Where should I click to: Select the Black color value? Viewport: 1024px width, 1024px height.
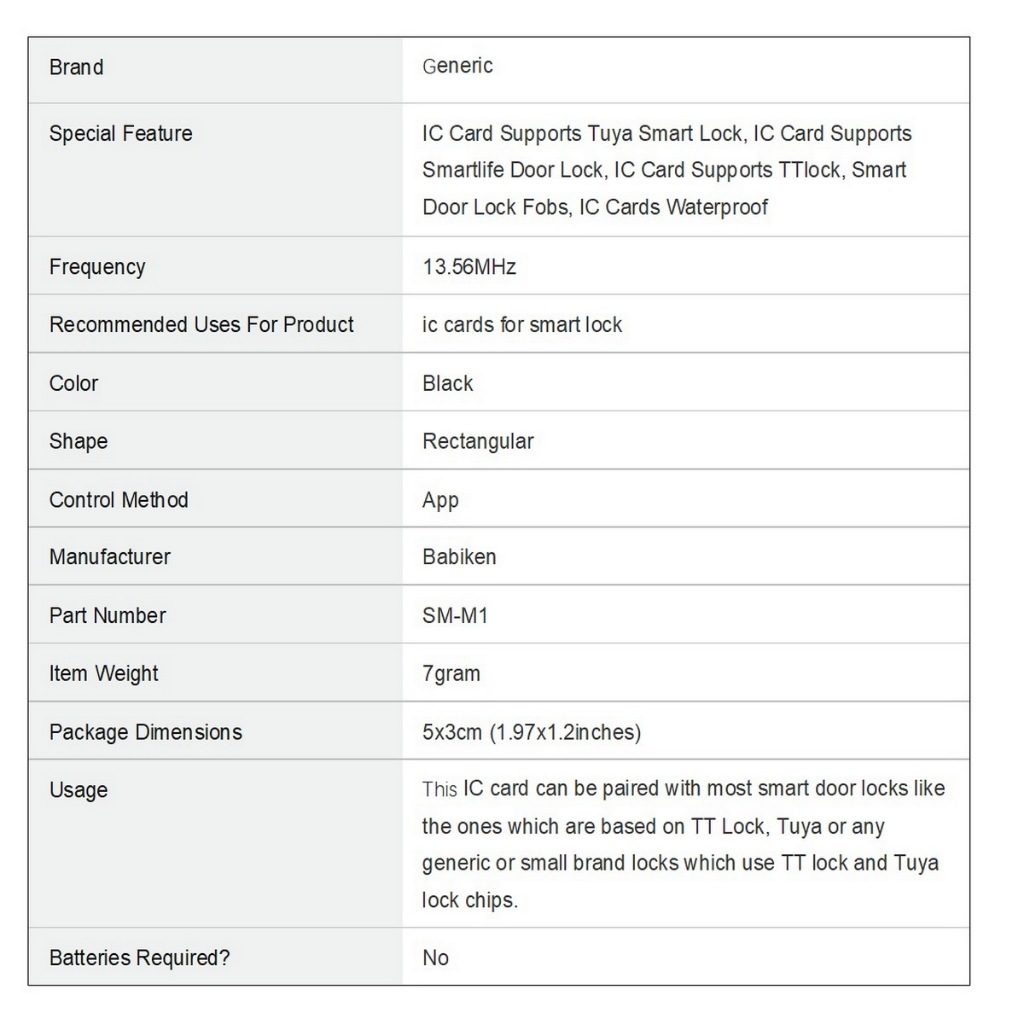[448, 383]
